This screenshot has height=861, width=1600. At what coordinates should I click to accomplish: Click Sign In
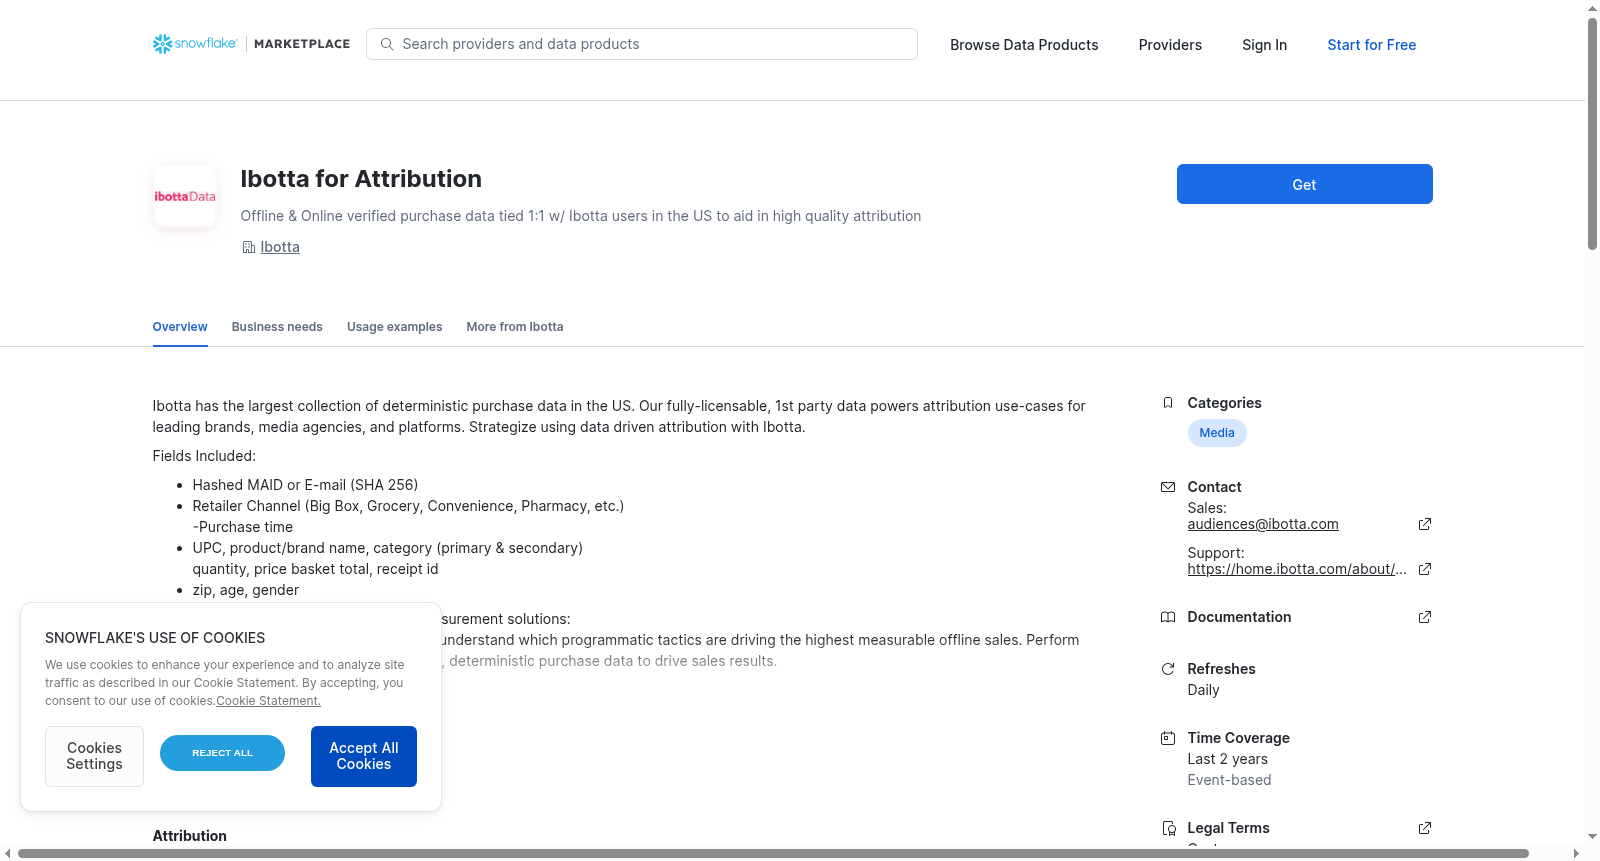(1264, 45)
